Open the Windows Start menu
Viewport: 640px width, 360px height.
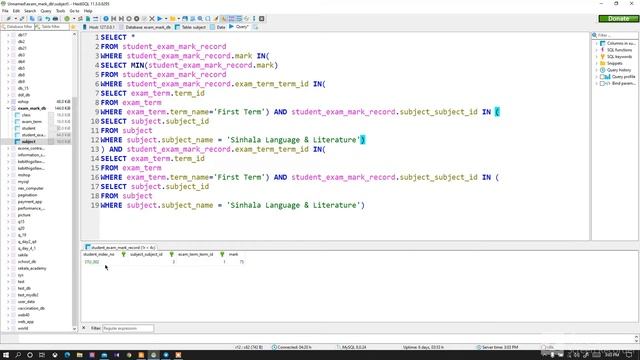[6, 355]
